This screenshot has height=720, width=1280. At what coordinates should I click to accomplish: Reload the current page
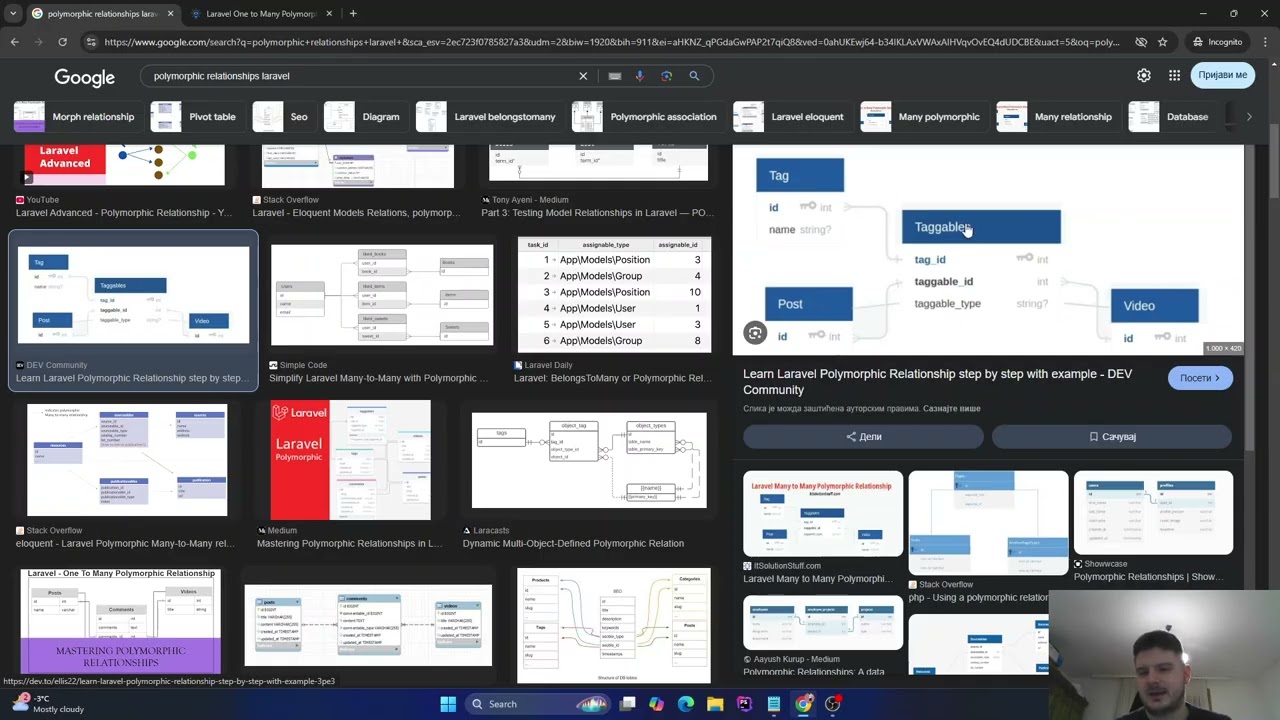click(62, 42)
